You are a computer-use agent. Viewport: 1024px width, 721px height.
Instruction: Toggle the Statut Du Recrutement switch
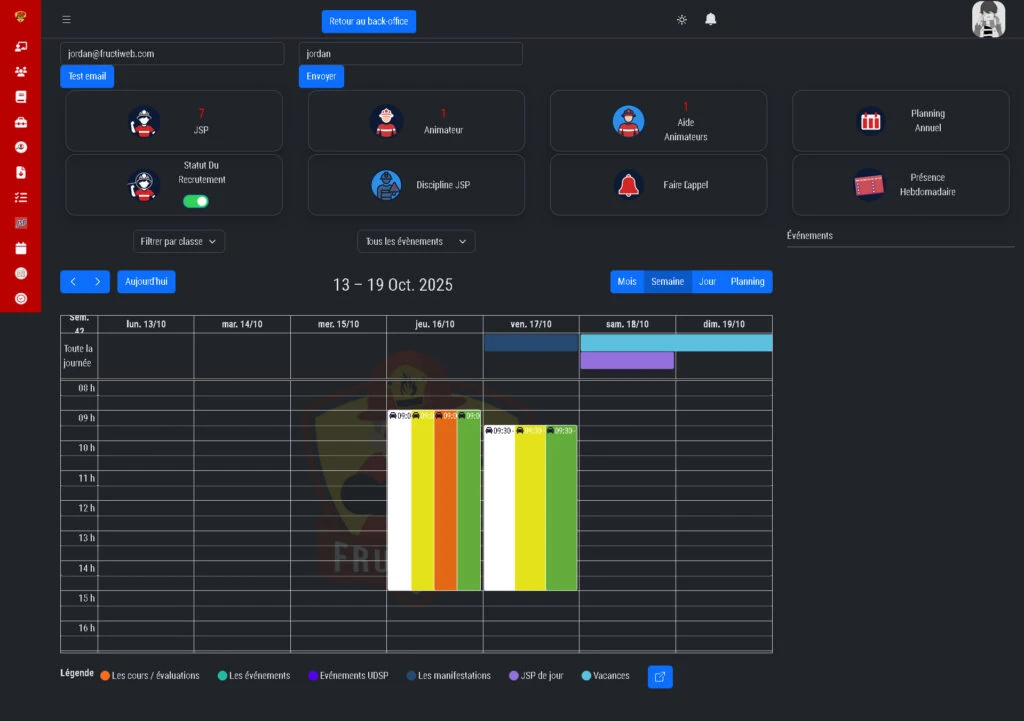[x=195, y=201]
